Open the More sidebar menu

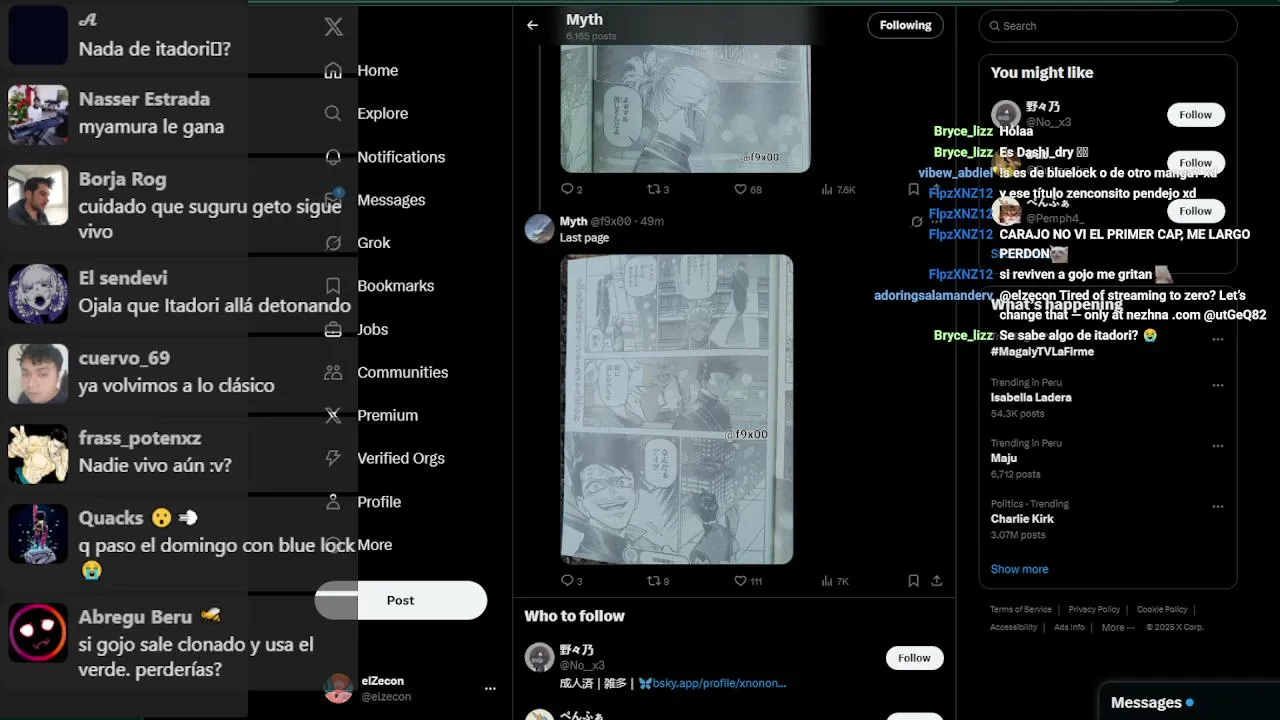point(374,545)
